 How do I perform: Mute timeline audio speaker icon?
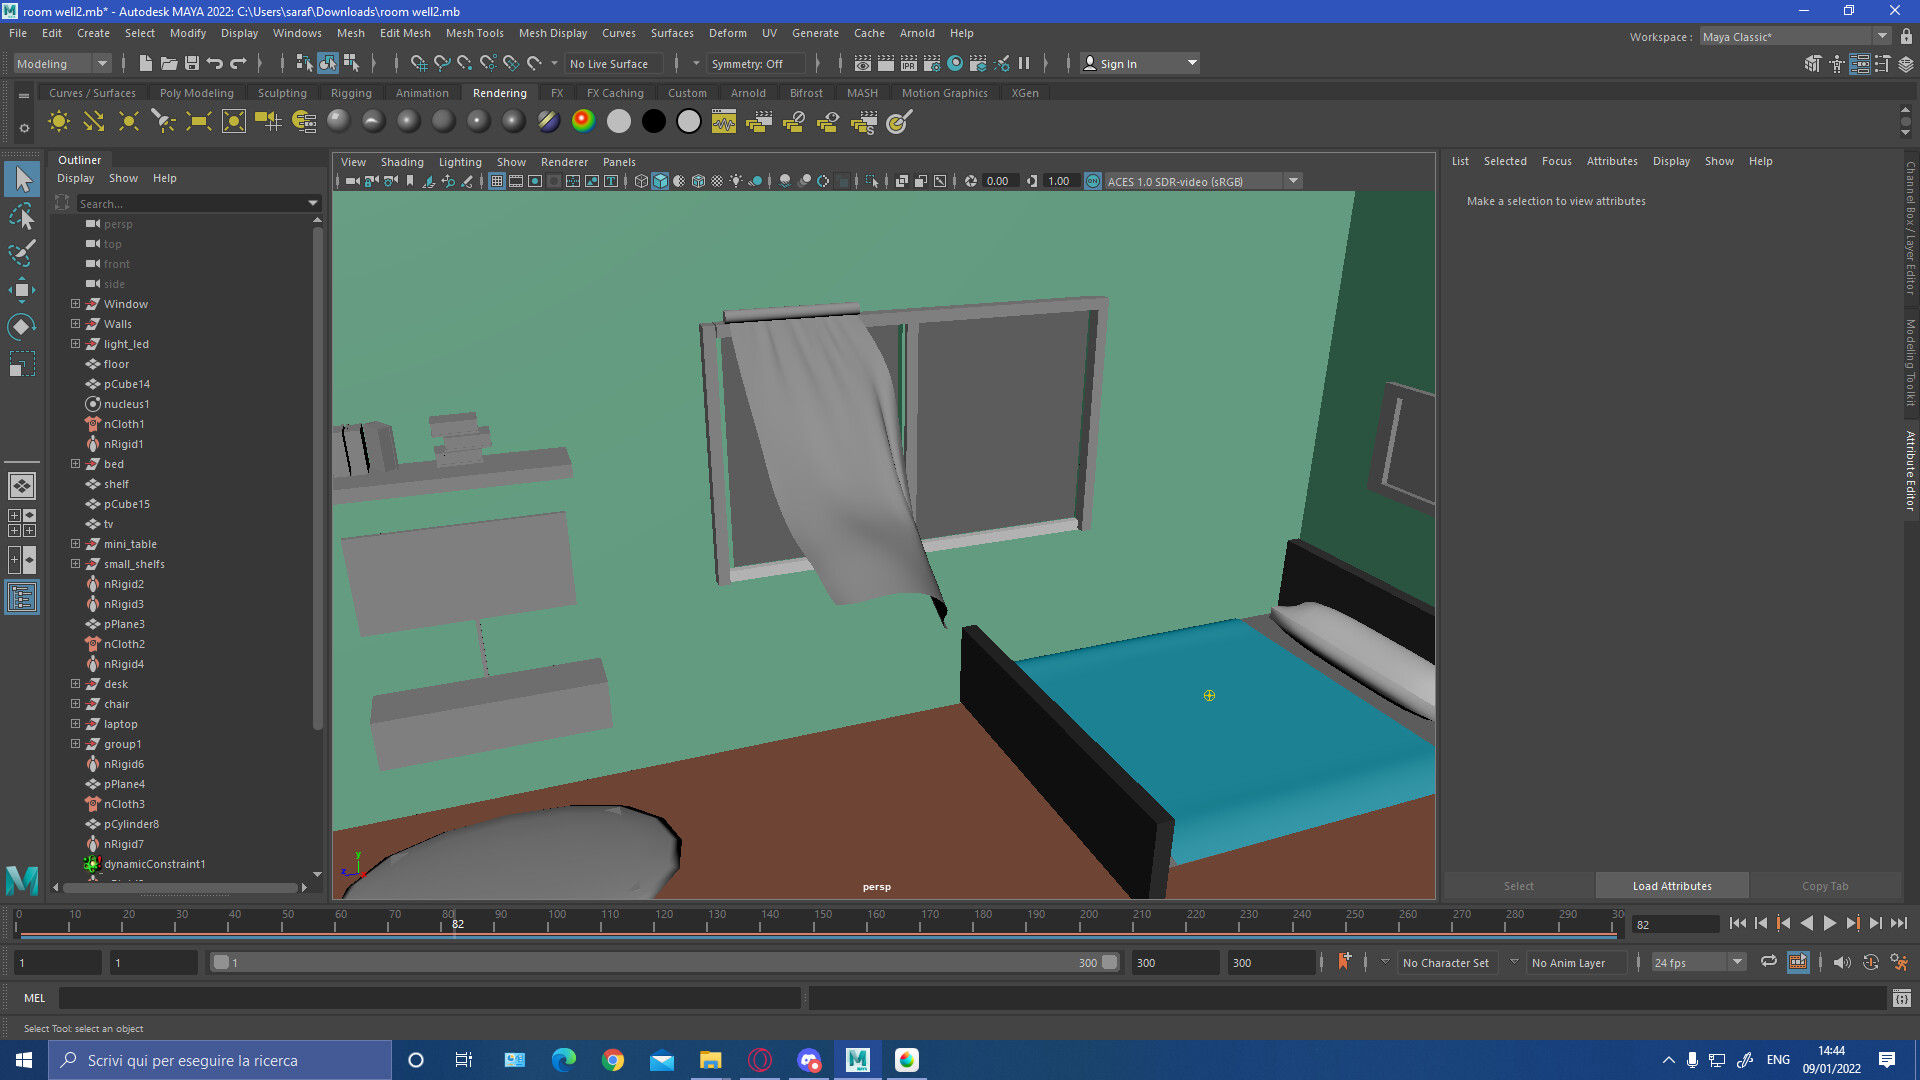tap(1841, 962)
